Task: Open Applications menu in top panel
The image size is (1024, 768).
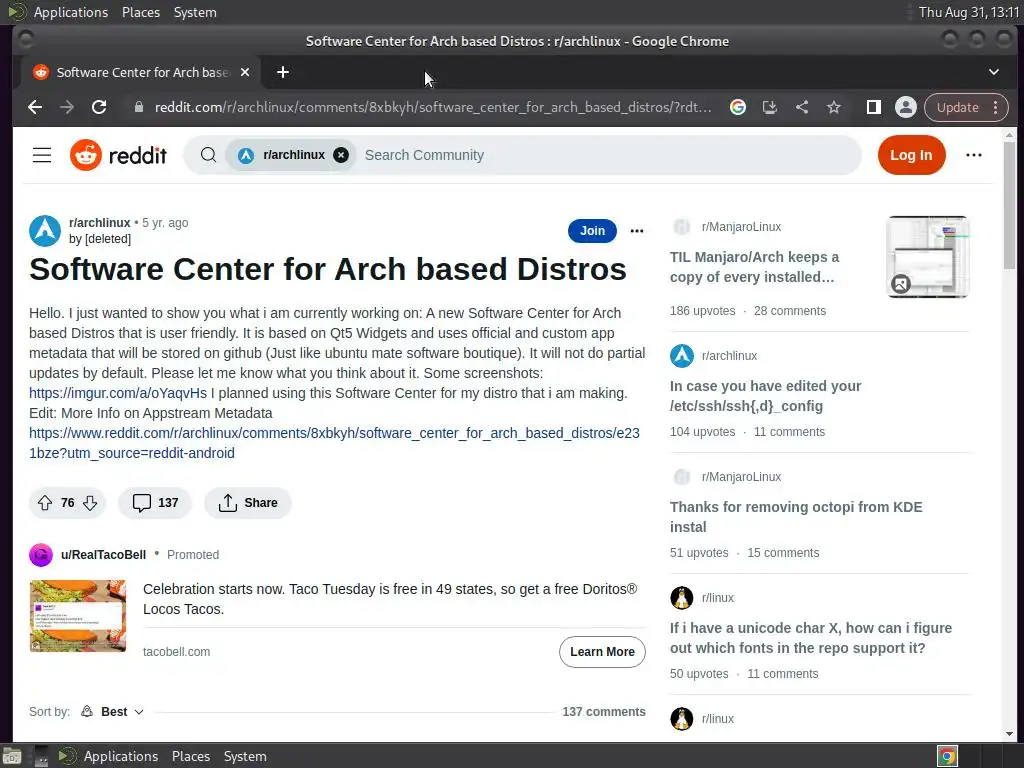Action: [71, 12]
